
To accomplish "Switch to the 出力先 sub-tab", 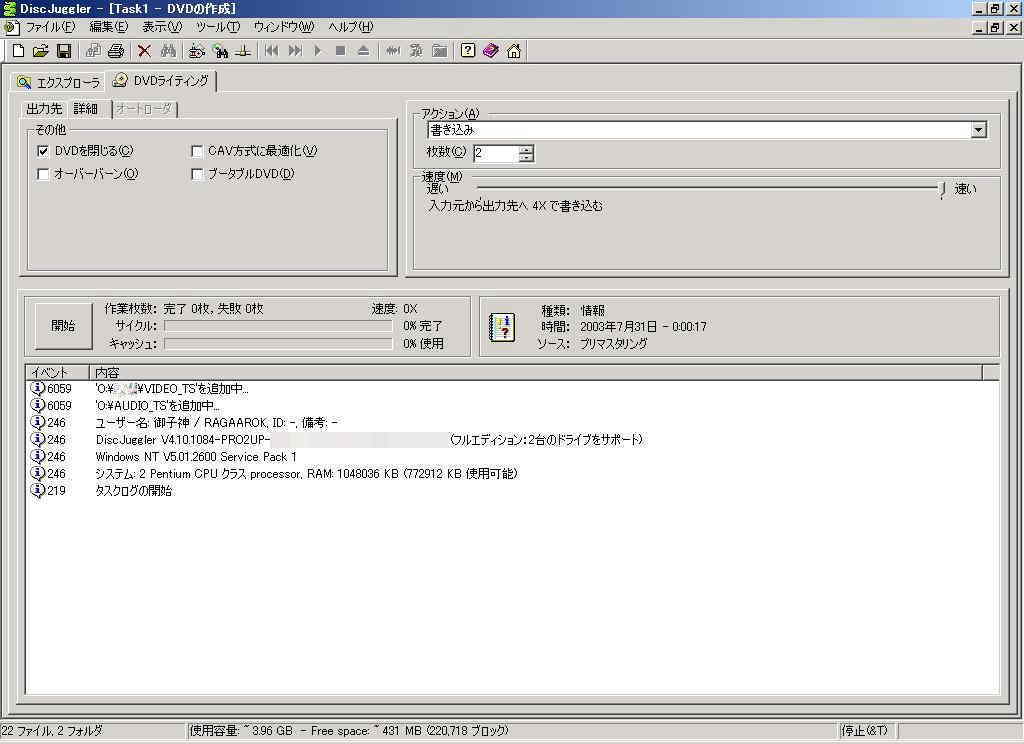I will (44, 109).
